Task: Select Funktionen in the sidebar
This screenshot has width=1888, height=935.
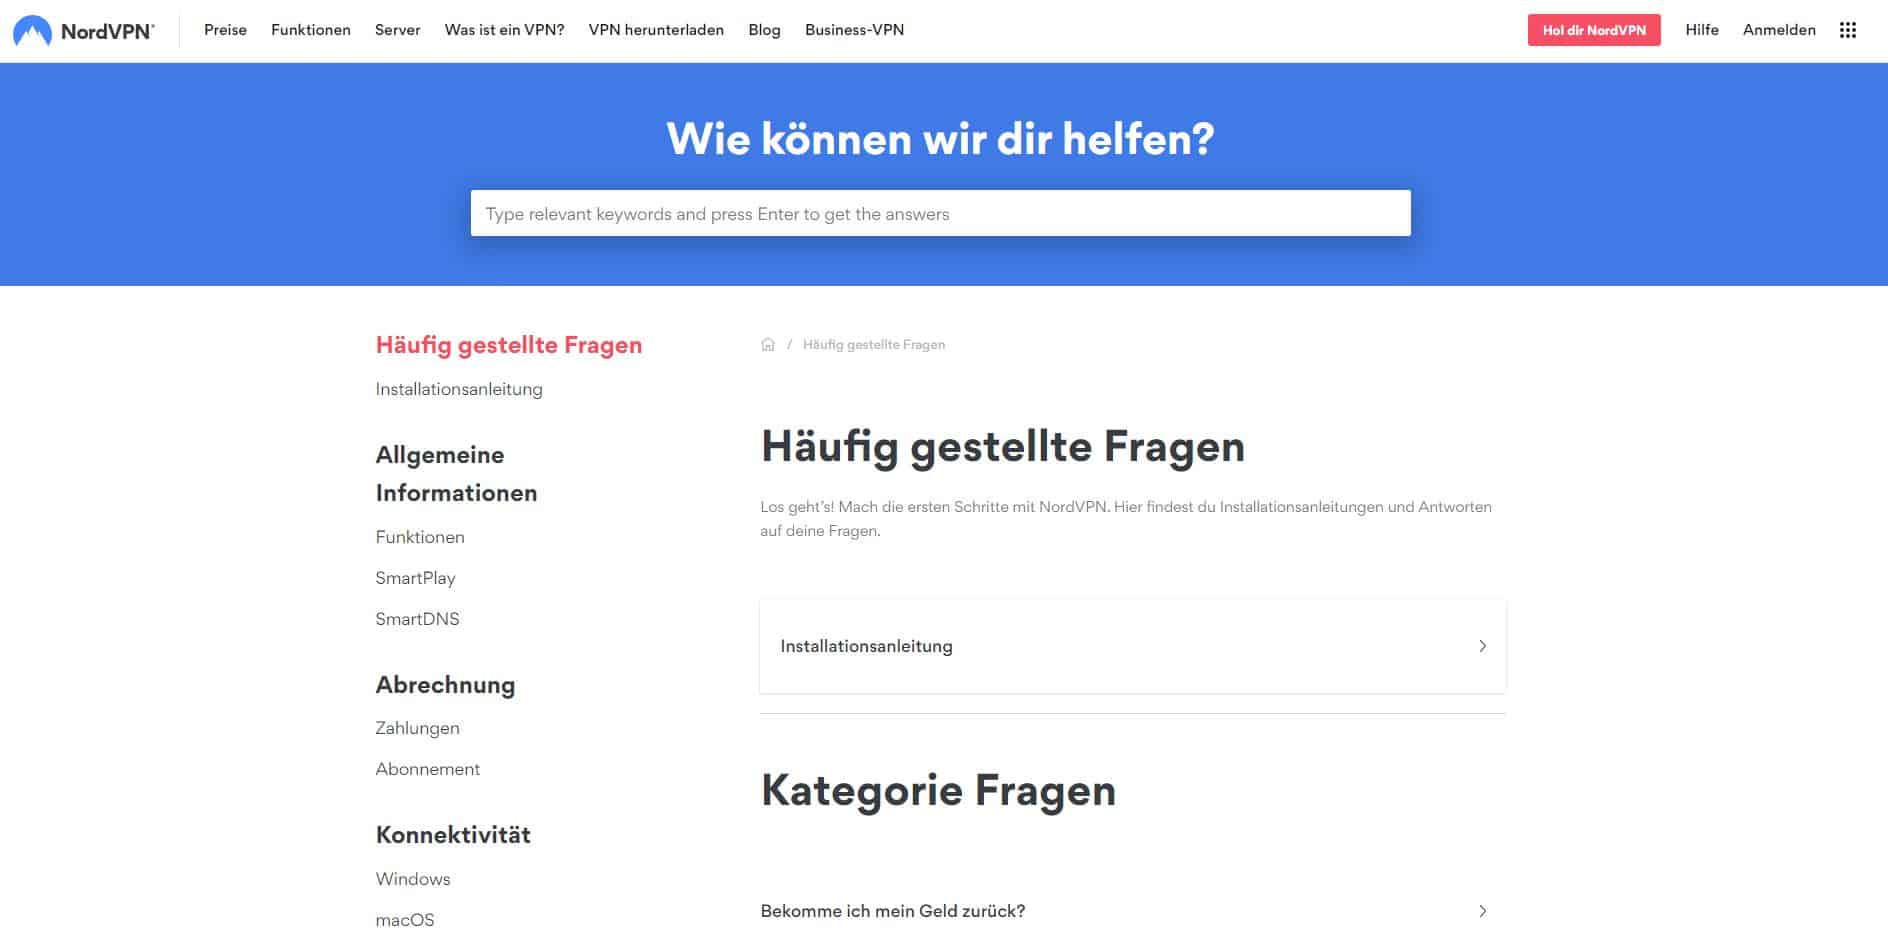Action: coord(420,537)
